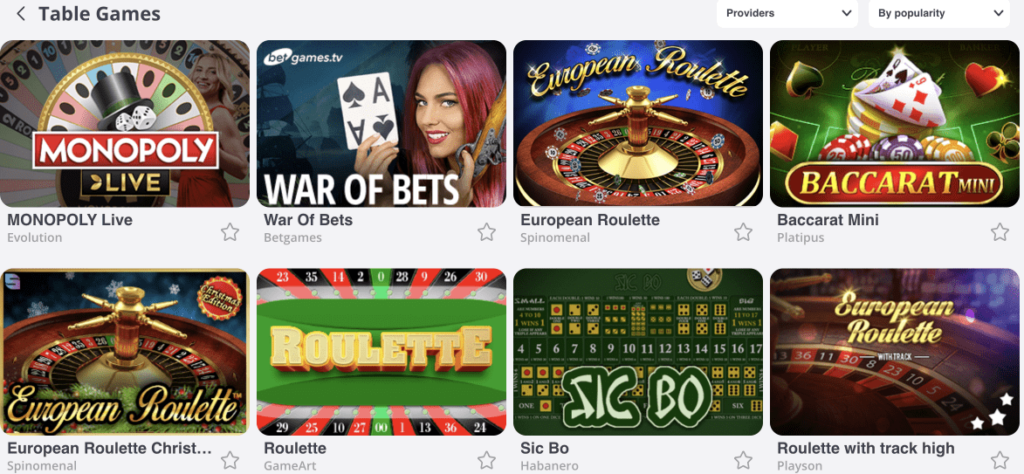The image size is (1024, 474).
Task: Open the Baccarat Mini thumbnail
Action: [895, 123]
